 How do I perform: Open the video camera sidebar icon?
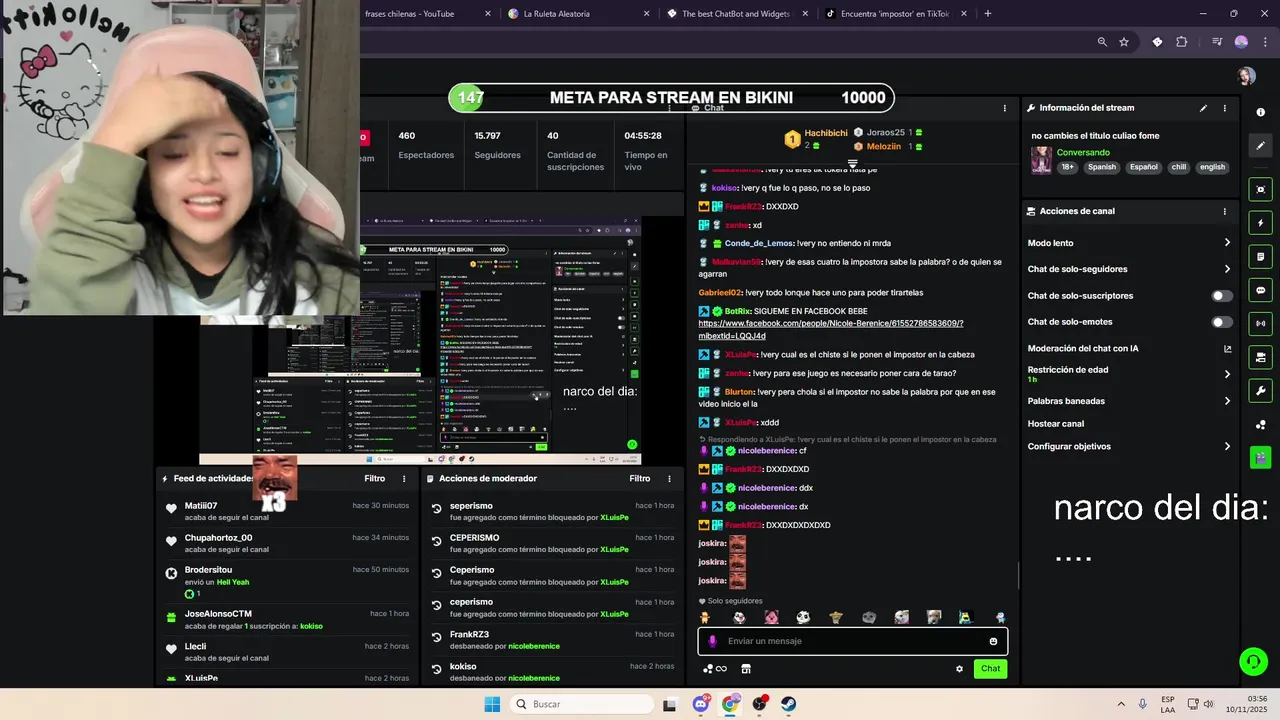(1260, 357)
